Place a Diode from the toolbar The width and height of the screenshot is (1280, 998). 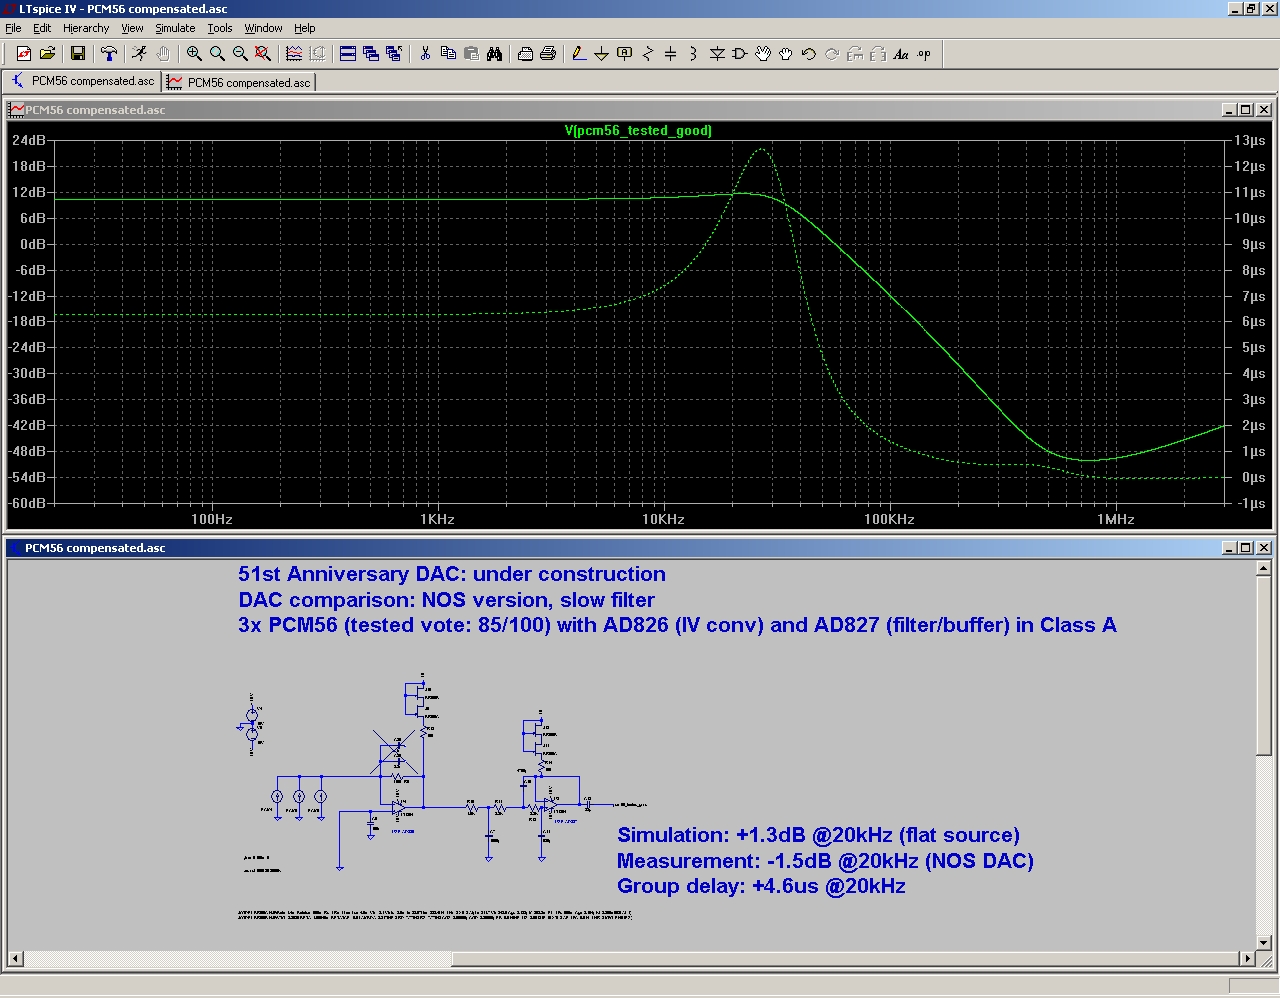point(717,54)
